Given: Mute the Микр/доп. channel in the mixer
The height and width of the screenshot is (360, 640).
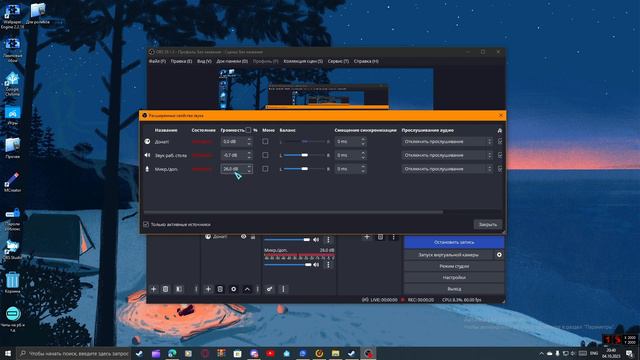Looking at the screenshot, I should pyautogui.click(x=316, y=265).
